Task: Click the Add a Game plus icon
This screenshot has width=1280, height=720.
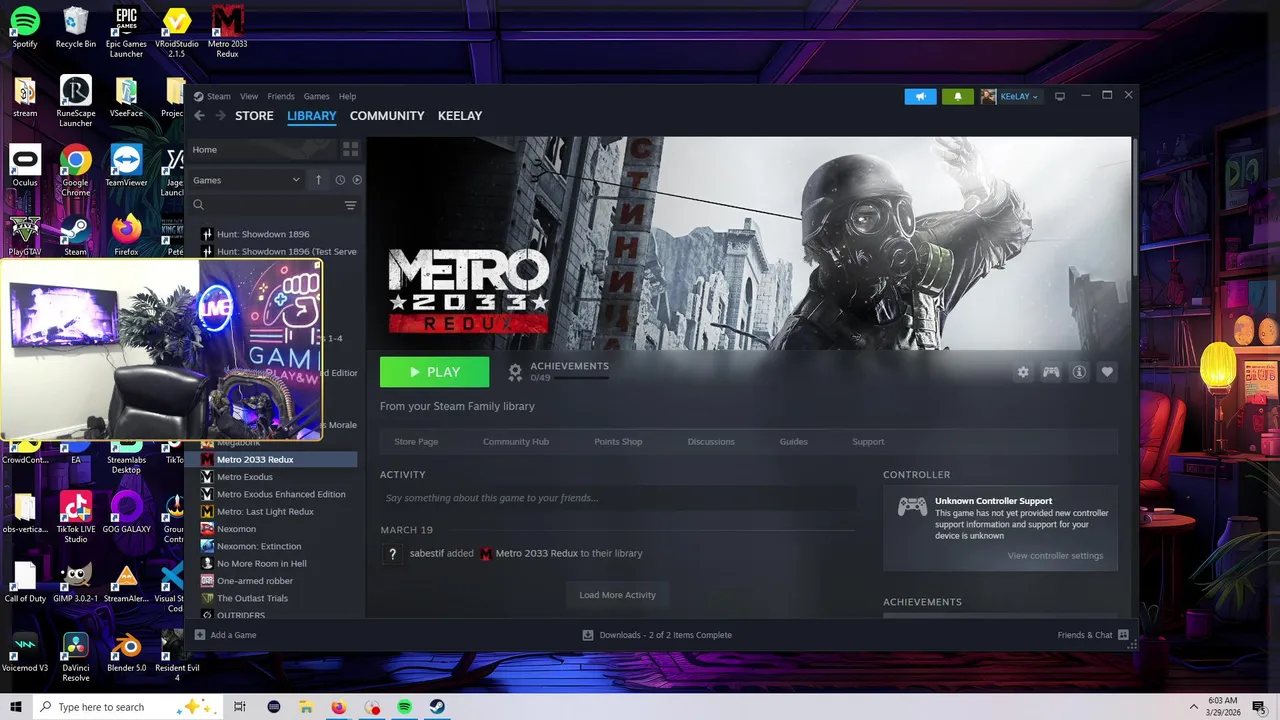Action: [x=200, y=635]
